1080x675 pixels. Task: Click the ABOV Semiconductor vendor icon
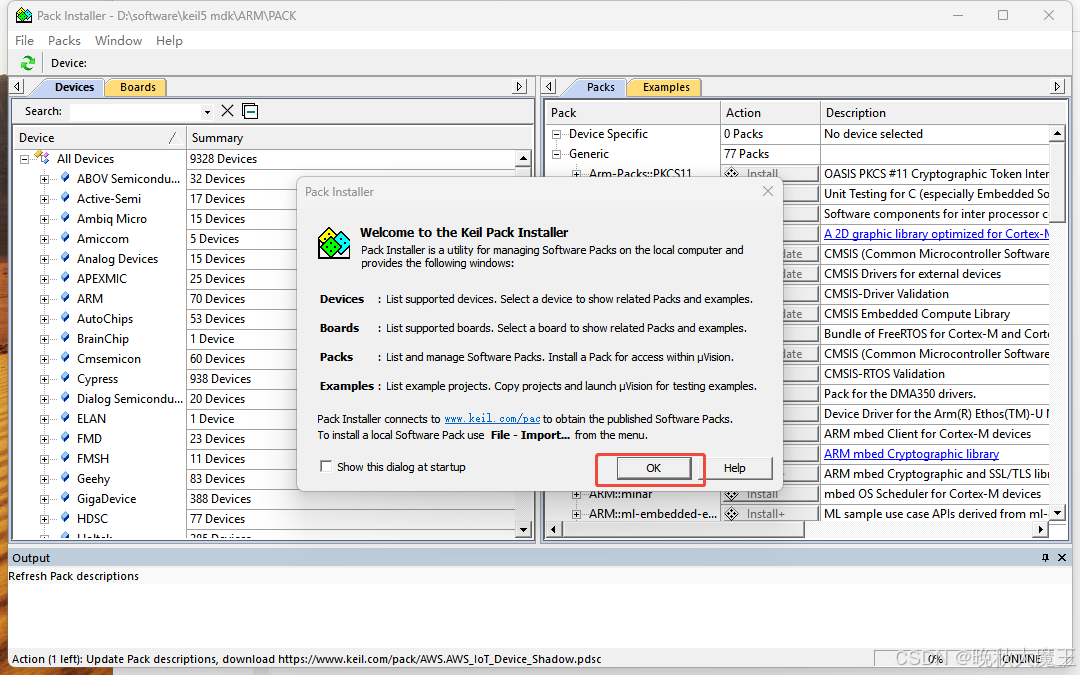[65, 178]
